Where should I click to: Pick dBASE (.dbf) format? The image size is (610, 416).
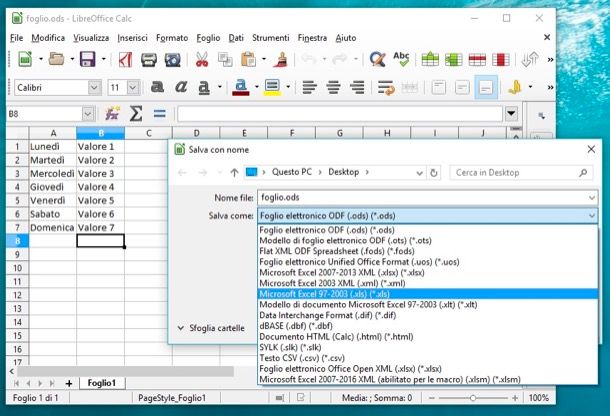pyautogui.click(x=428, y=326)
